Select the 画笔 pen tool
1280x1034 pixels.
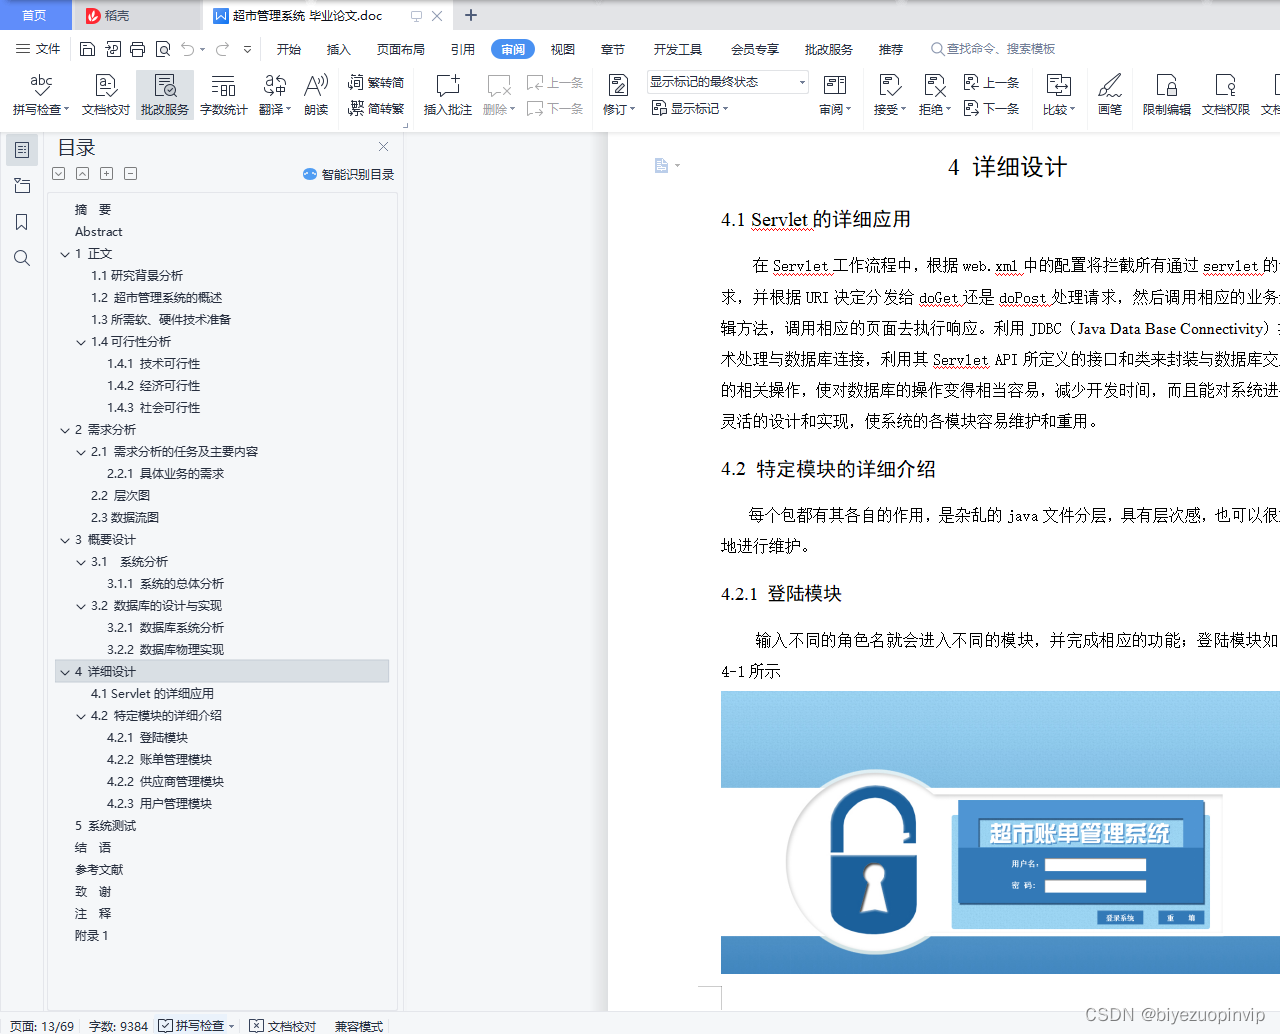point(1110,95)
